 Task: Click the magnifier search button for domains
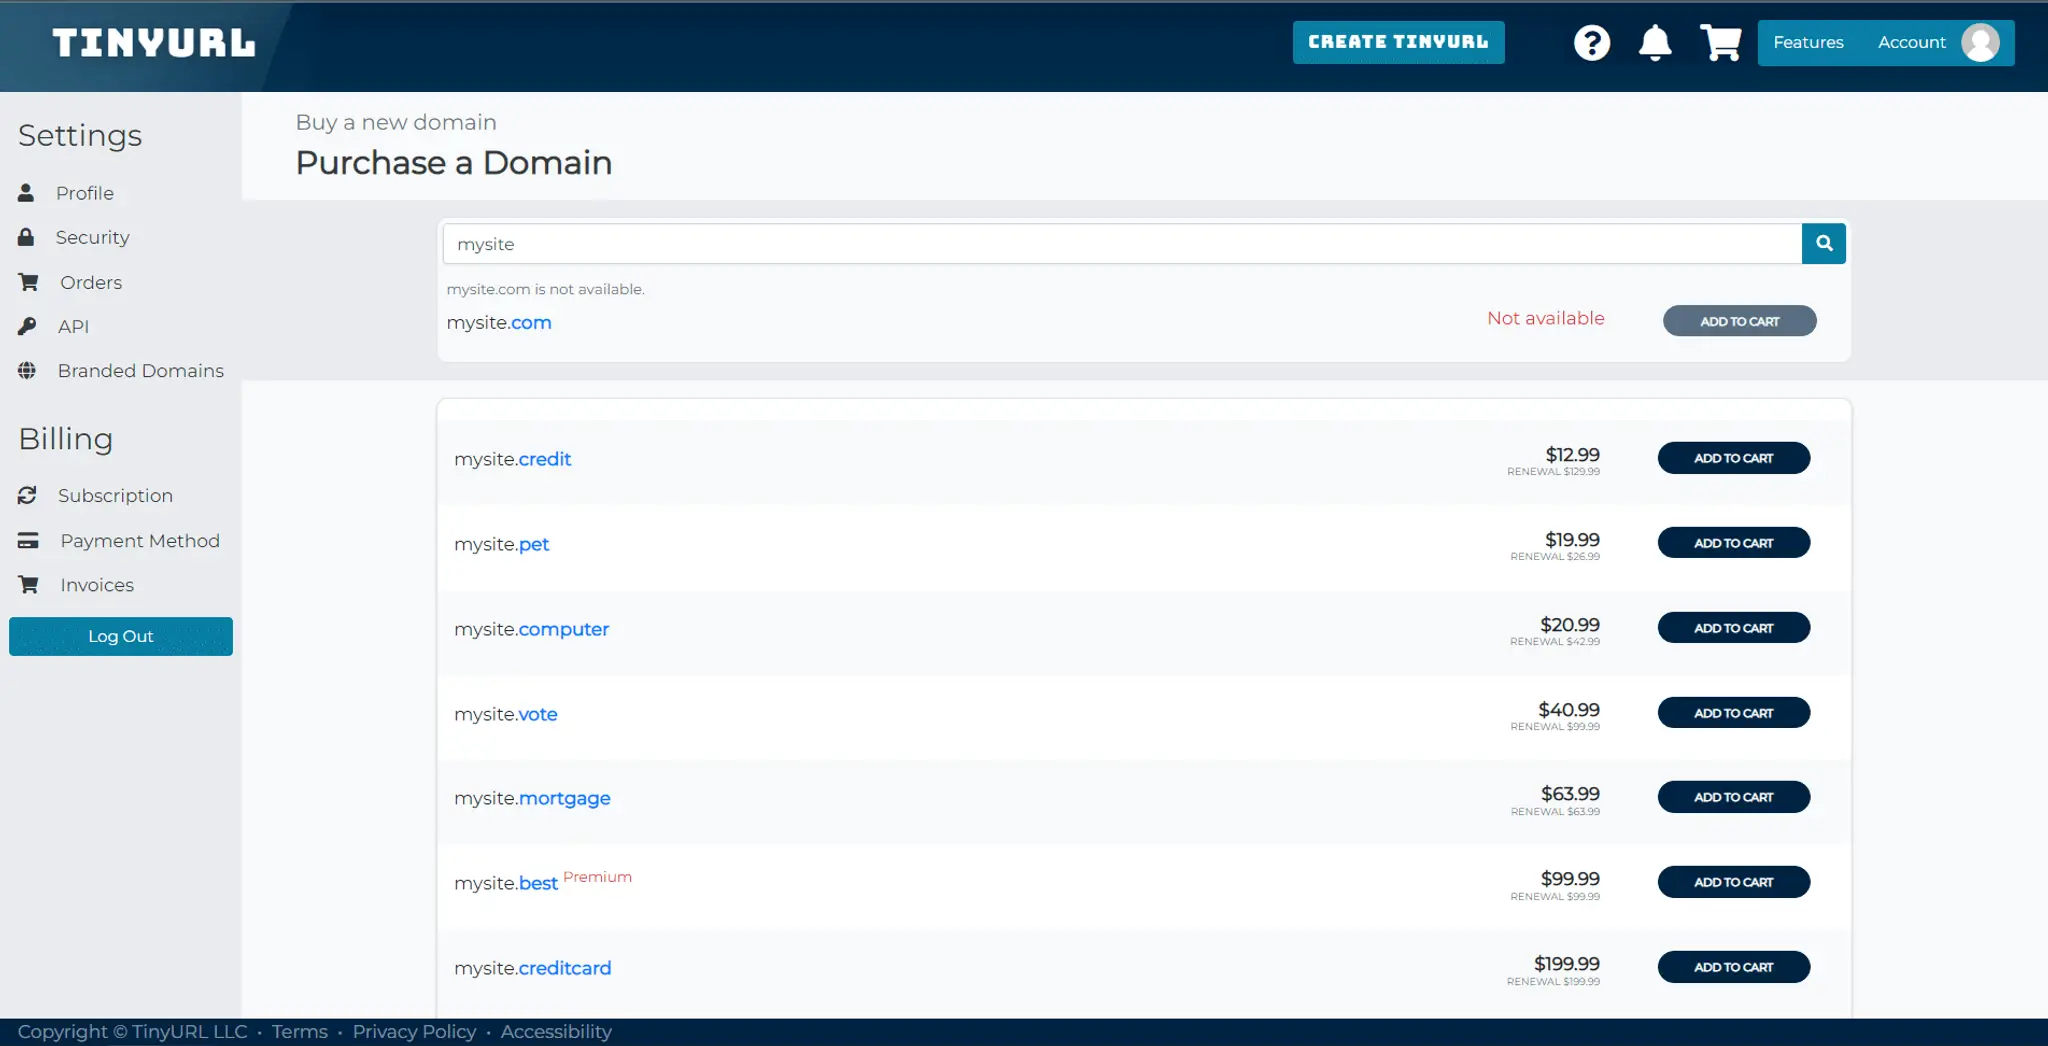click(1823, 243)
